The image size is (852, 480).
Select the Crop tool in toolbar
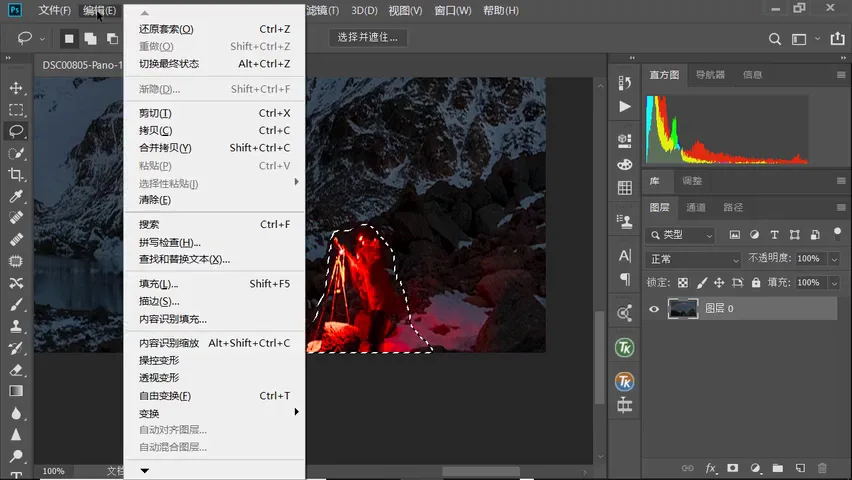pyautogui.click(x=16, y=174)
